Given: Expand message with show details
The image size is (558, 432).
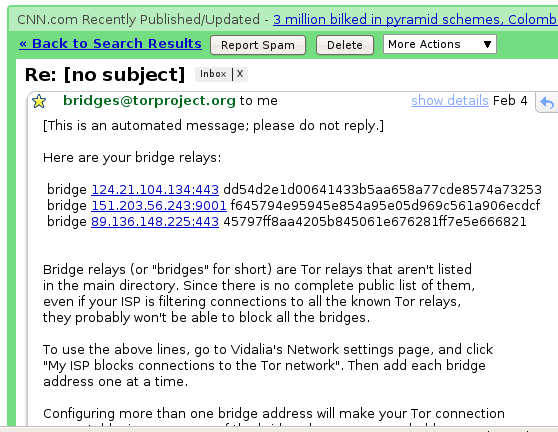Looking at the screenshot, I should [x=449, y=101].
